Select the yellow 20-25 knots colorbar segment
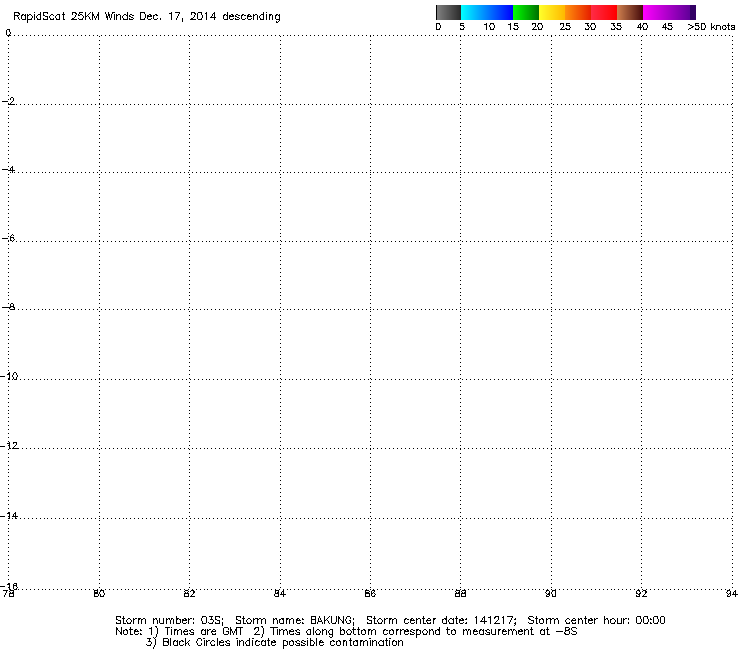 [x=552, y=12]
